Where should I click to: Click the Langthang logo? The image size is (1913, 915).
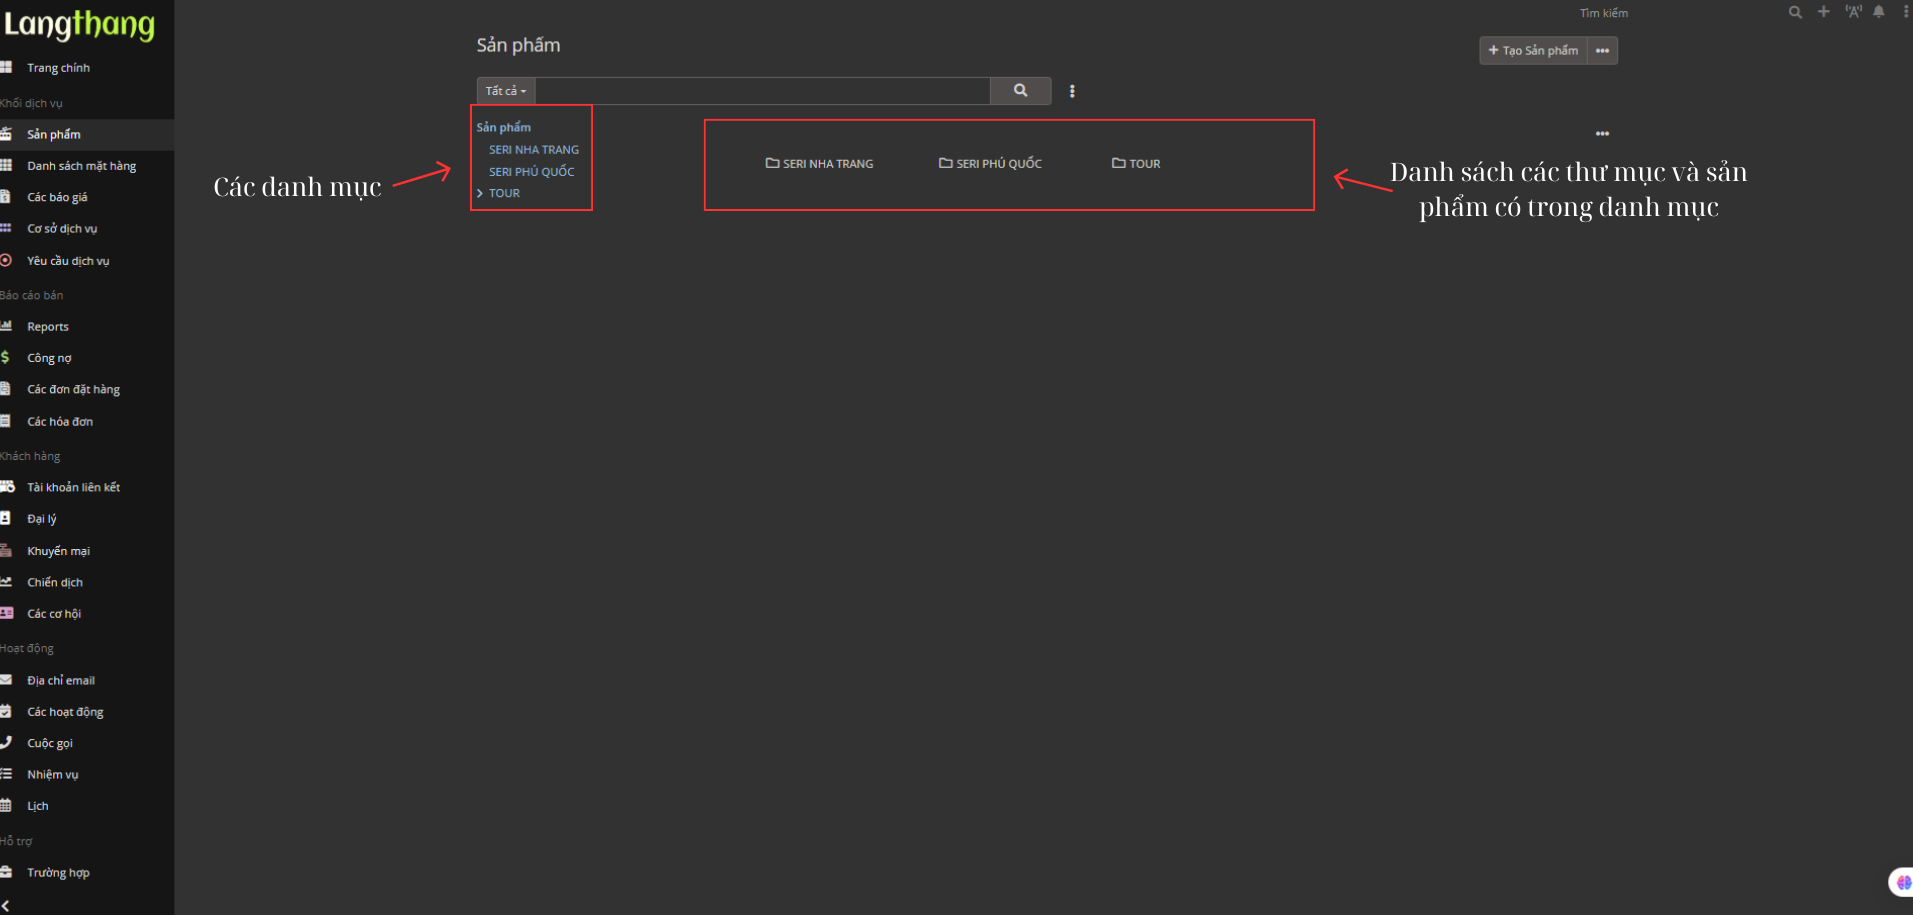pyautogui.click(x=80, y=25)
